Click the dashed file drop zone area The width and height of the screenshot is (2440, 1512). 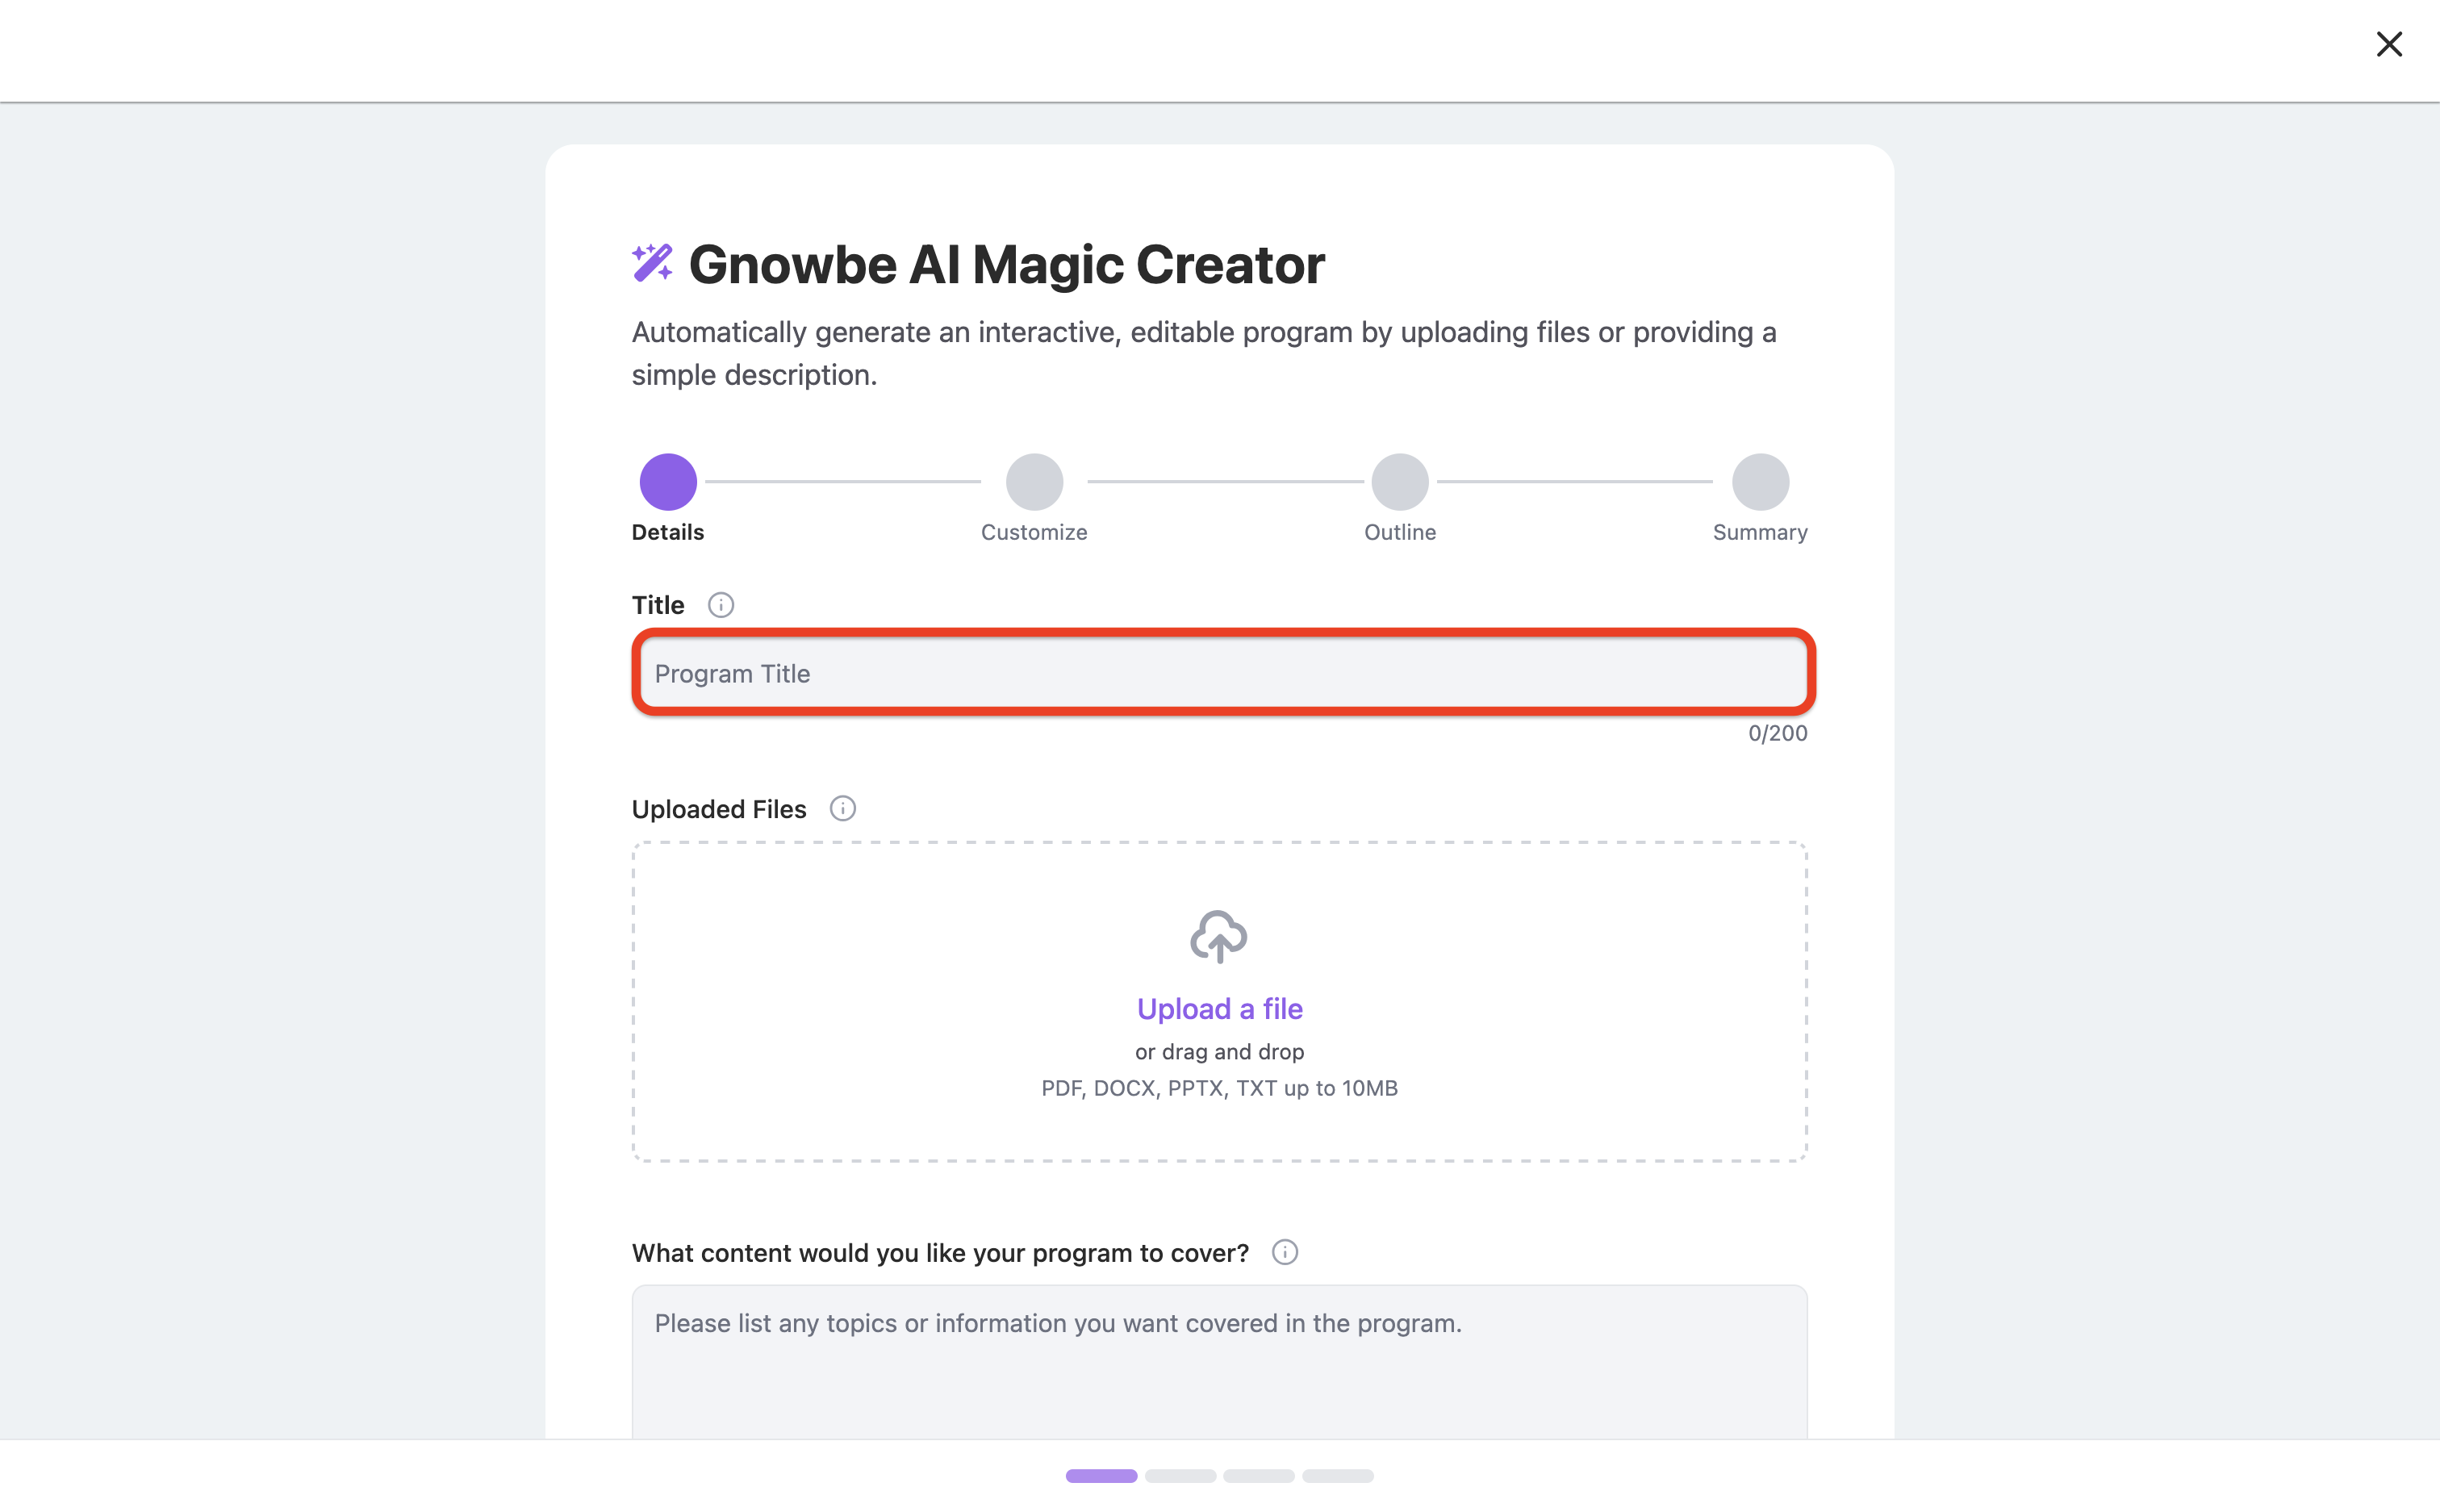(x=1219, y=1001)
